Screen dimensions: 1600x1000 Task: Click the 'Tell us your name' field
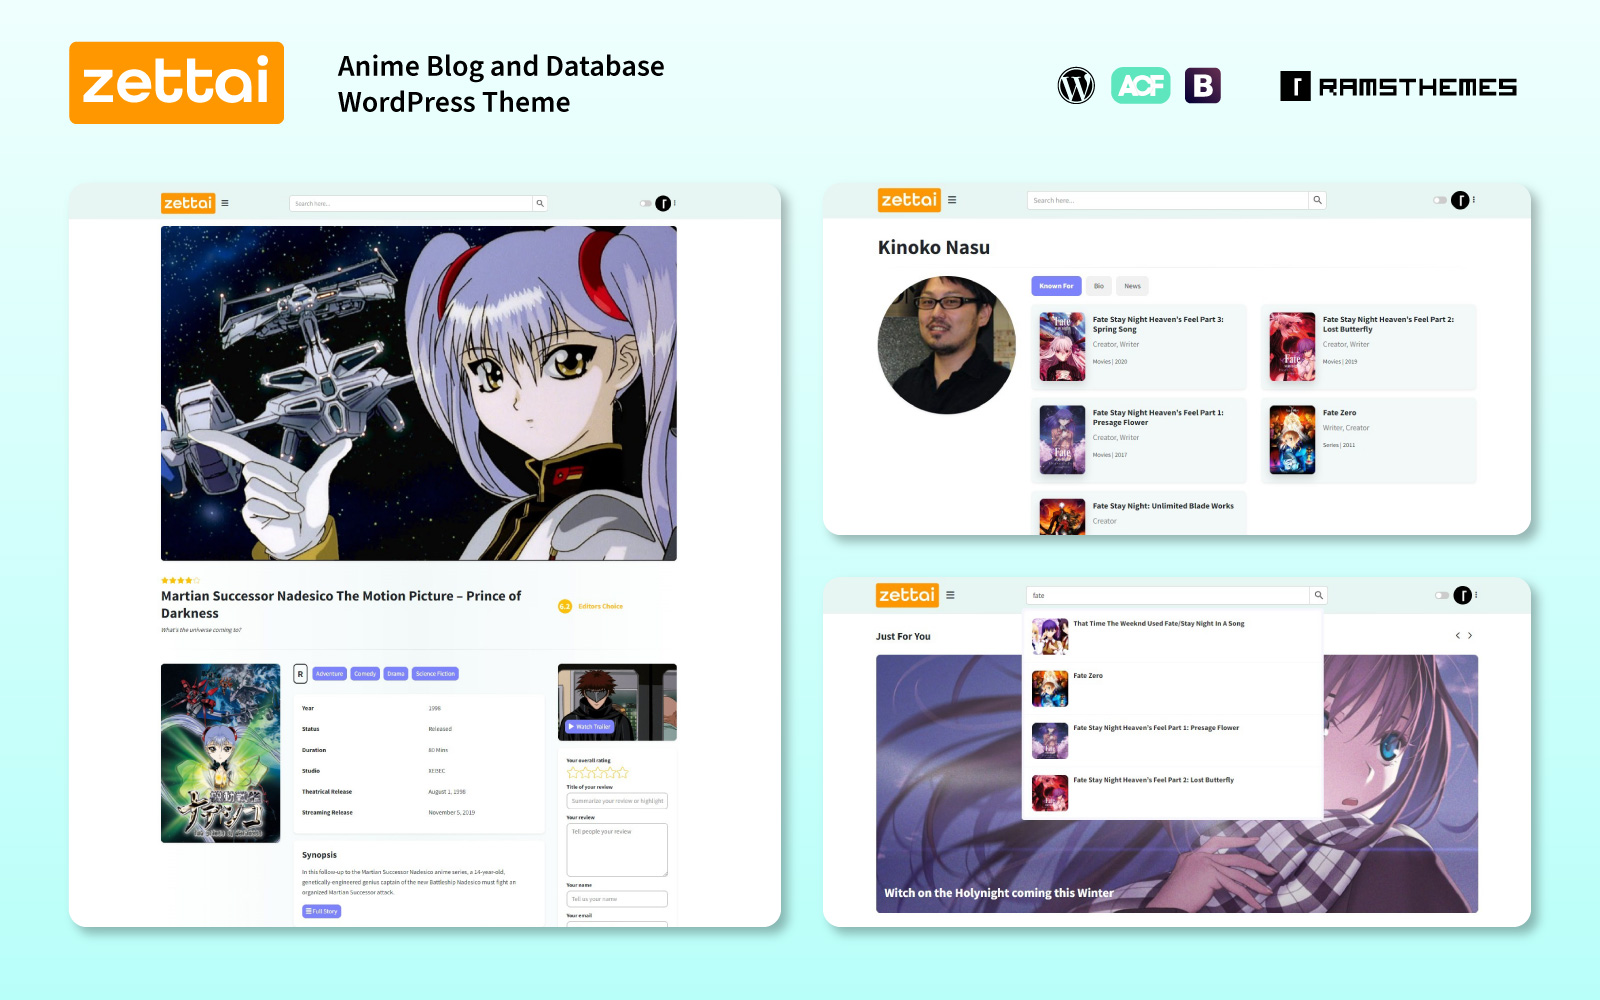pyautogui.click(x=617, y=899)
